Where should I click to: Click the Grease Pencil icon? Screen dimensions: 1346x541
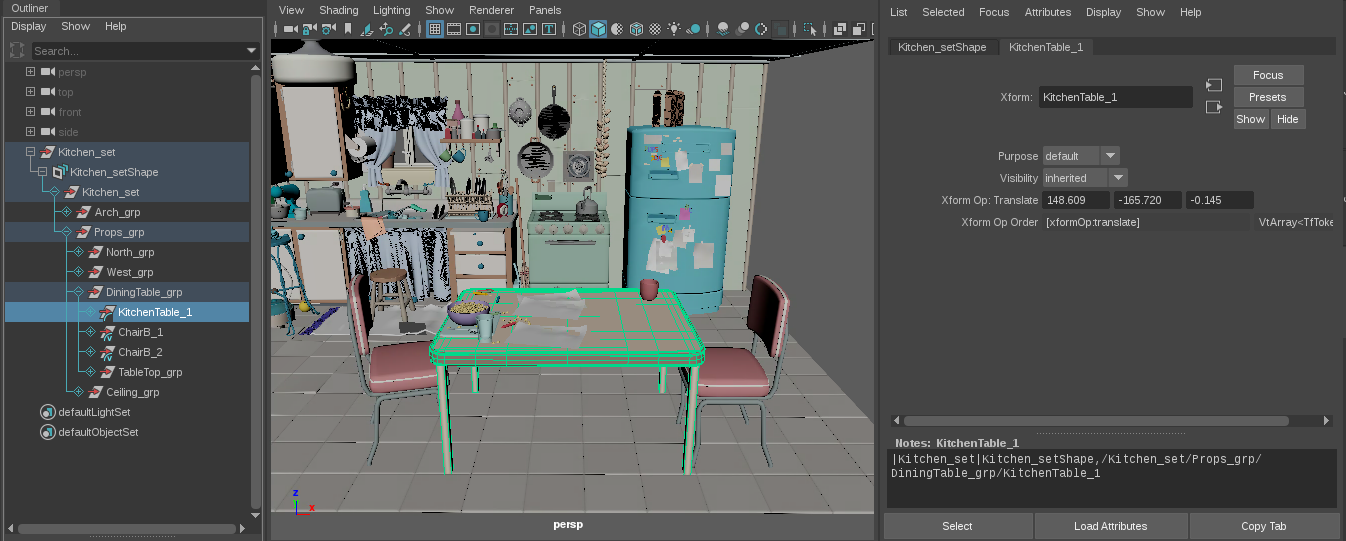(405, 29)
